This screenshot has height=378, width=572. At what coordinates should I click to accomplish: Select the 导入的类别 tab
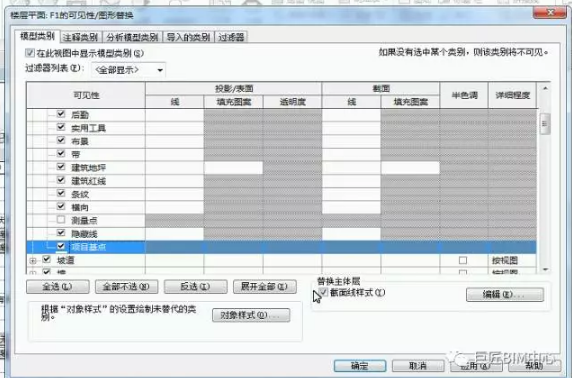click(188, 37)
